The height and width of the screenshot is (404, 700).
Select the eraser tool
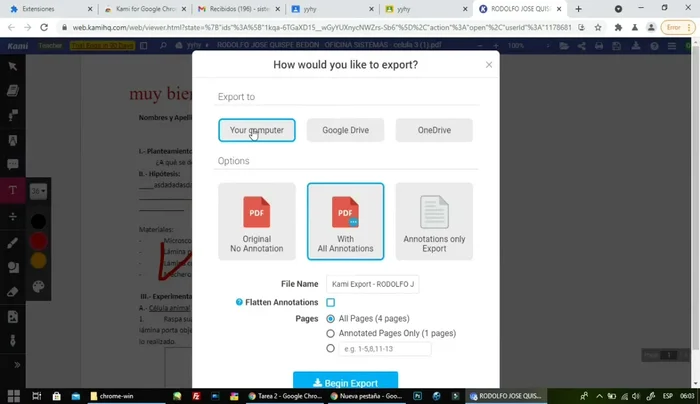tap(12, 292)
